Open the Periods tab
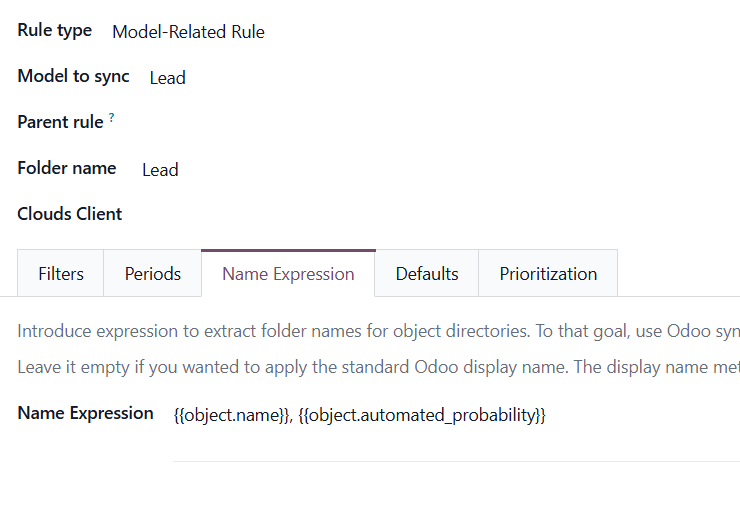Viewport: 740px width, 513px height. [153, 274]
